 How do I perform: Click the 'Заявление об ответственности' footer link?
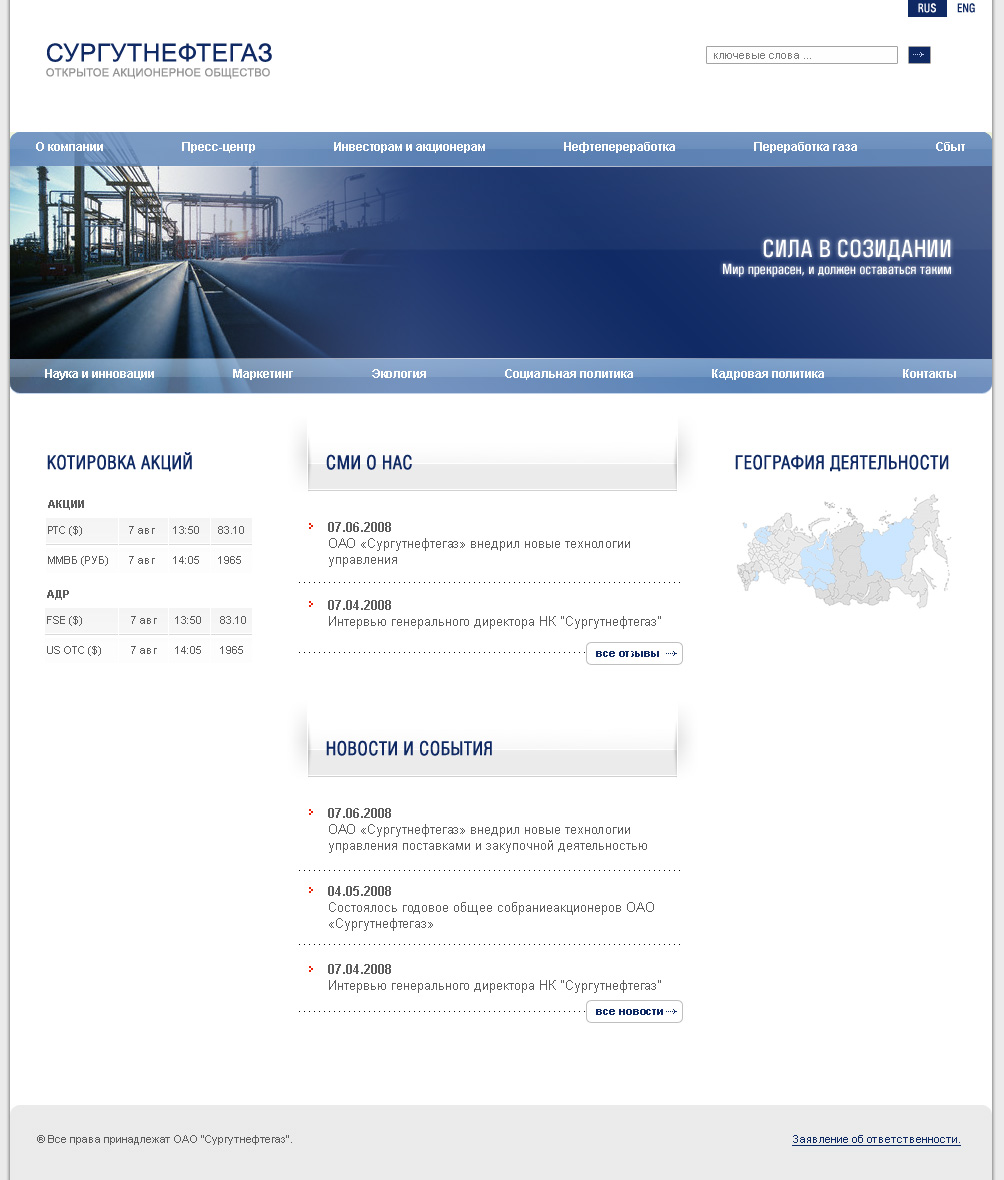coord(876,1139)
